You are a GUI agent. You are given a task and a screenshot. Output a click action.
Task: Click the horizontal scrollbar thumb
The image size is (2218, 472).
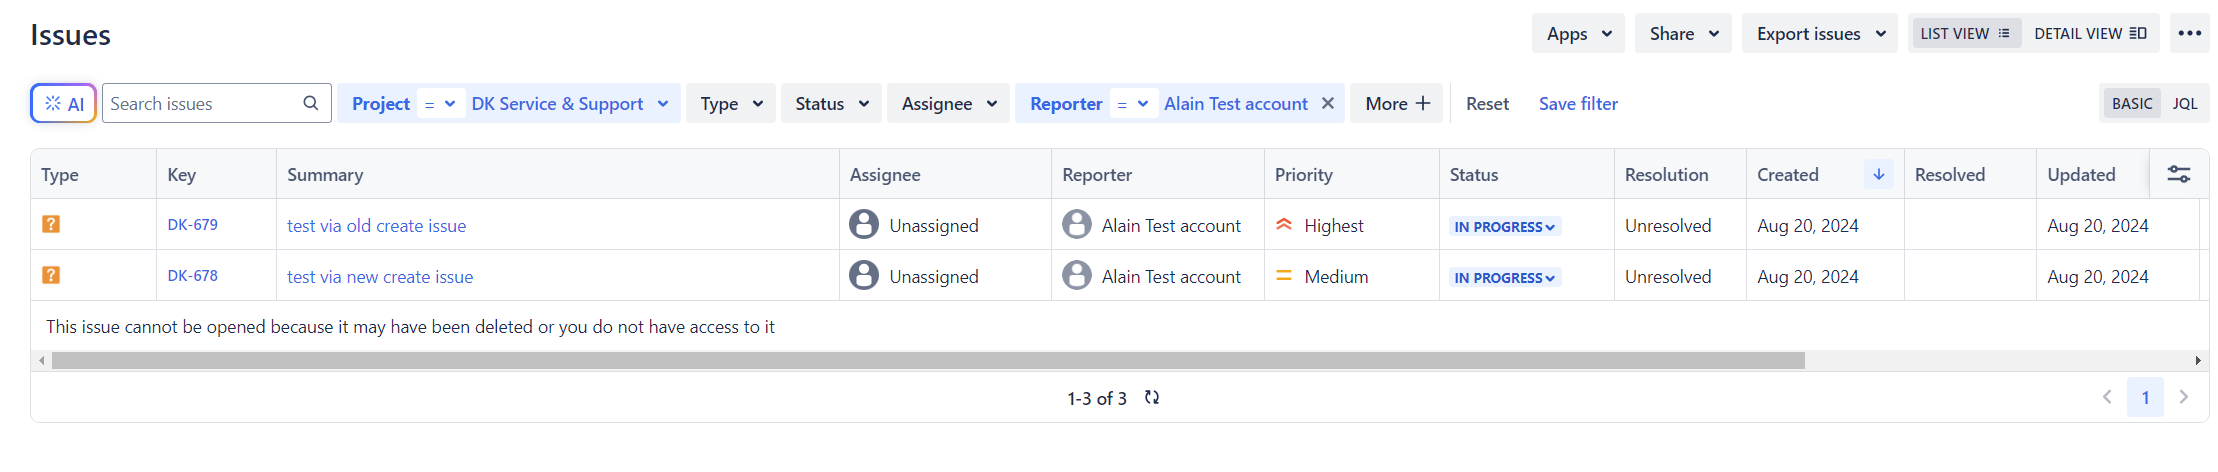pyautogui.click(x=928, y=360)
